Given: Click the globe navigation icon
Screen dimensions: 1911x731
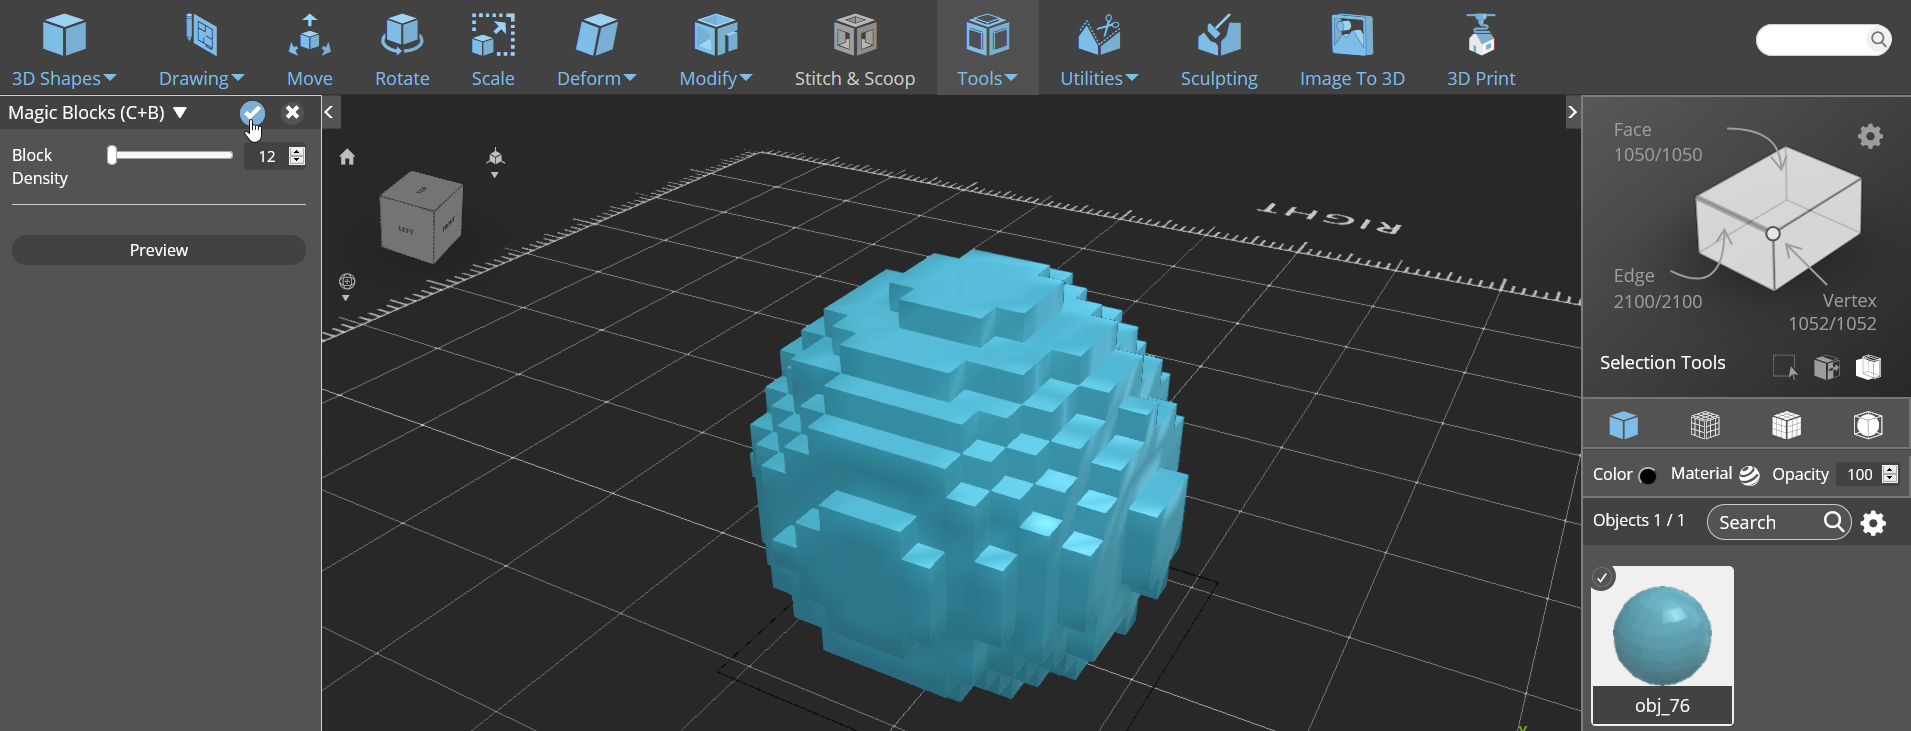Looking at the screenshot, I should pyautogui.click(x=347, y=281).
